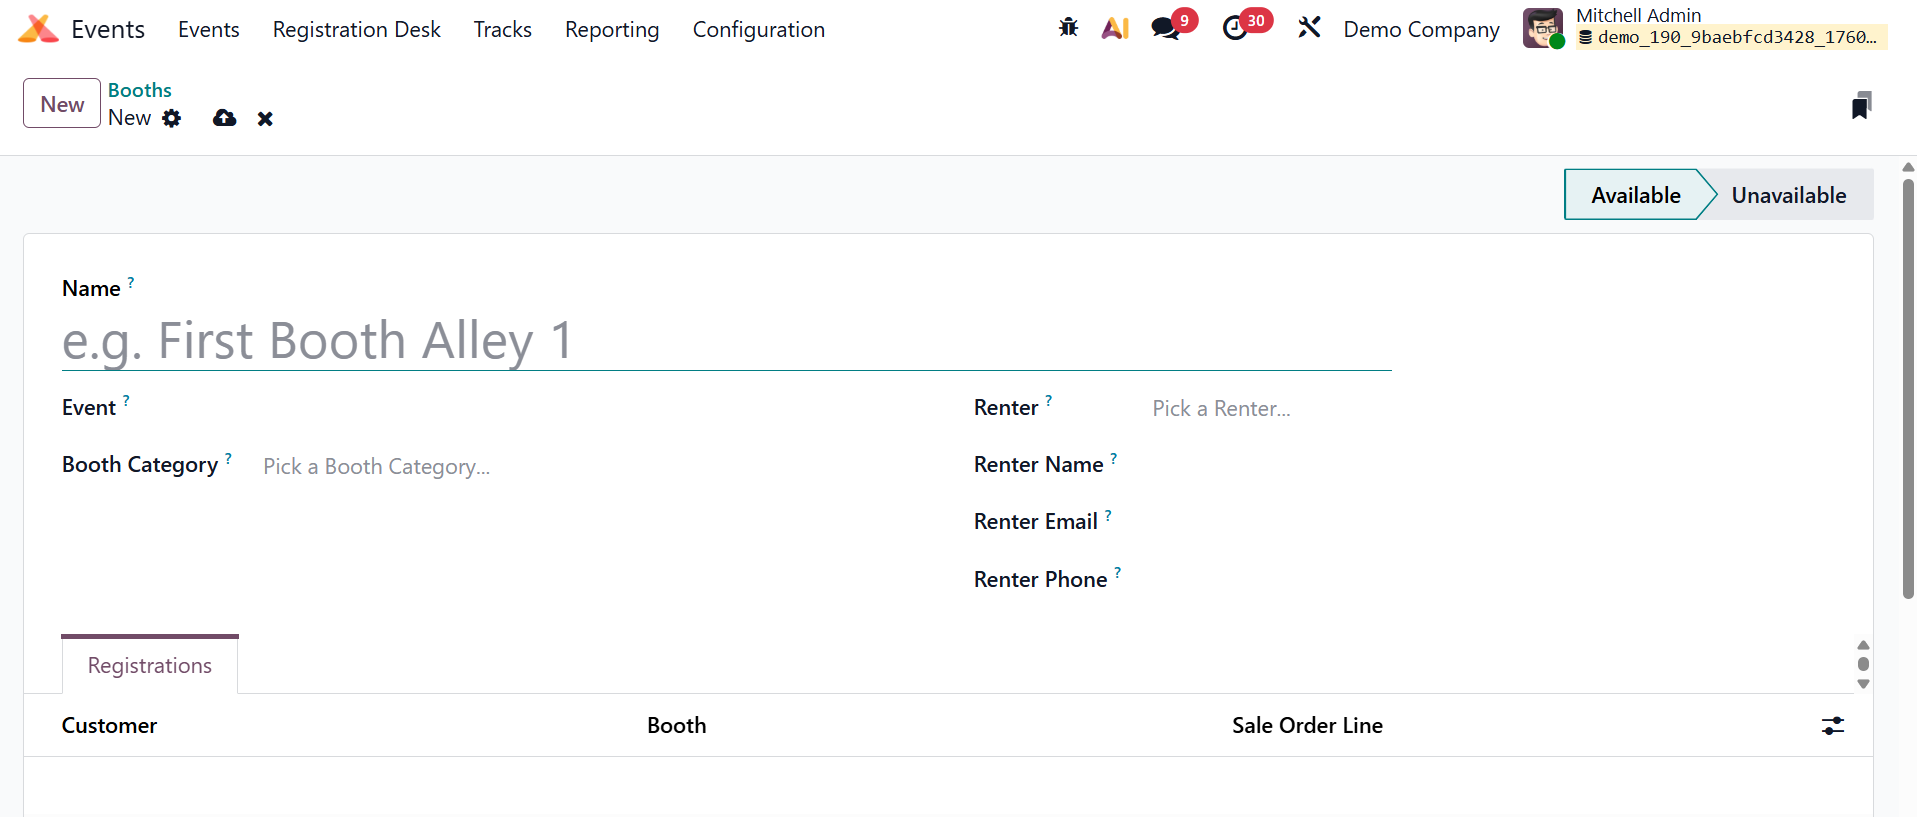Open the Reporting menu
This screenshot has height=817, width=1917.
coord(612,30)
